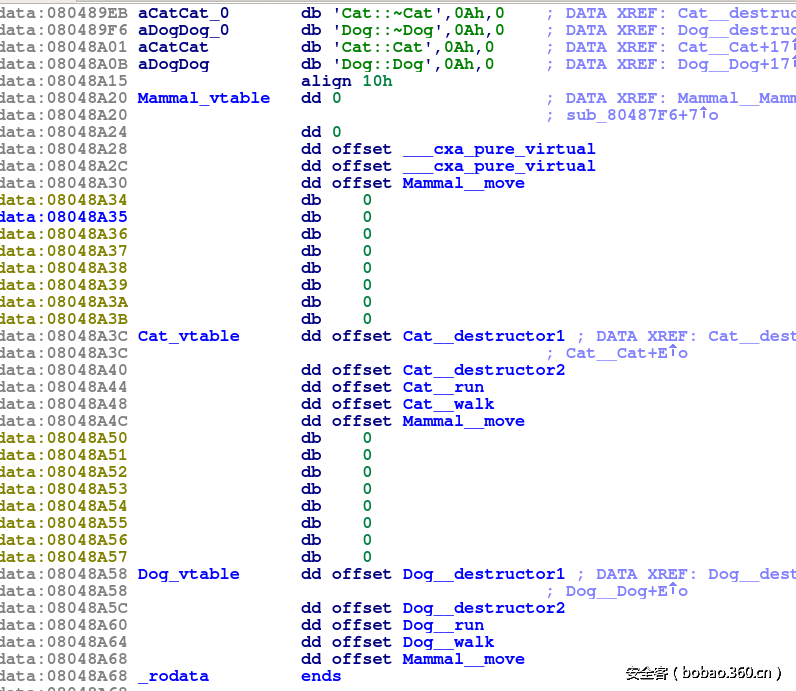Select the Dog_vtable label name
This screenshot has height=691, width=796.
pos(188,574)
